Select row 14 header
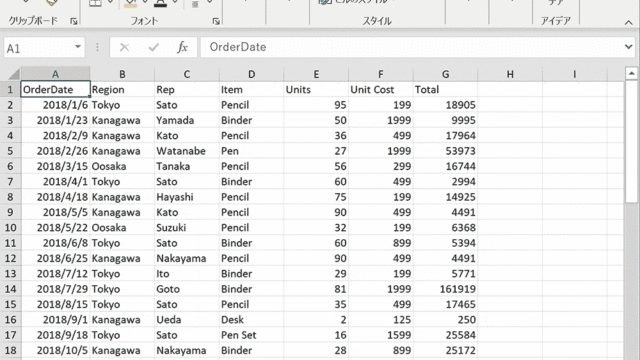 10,289
